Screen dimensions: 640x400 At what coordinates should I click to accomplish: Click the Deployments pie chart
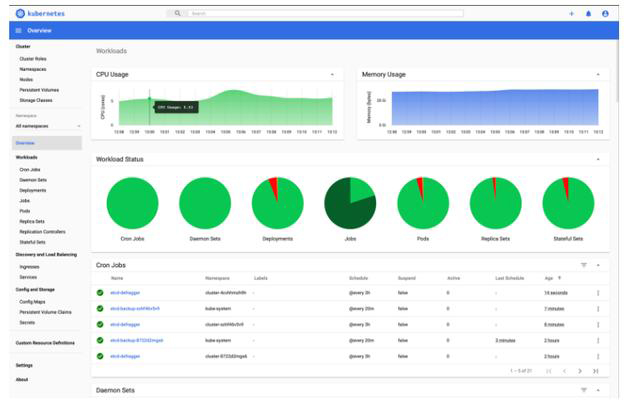click(x=278, y=203)
